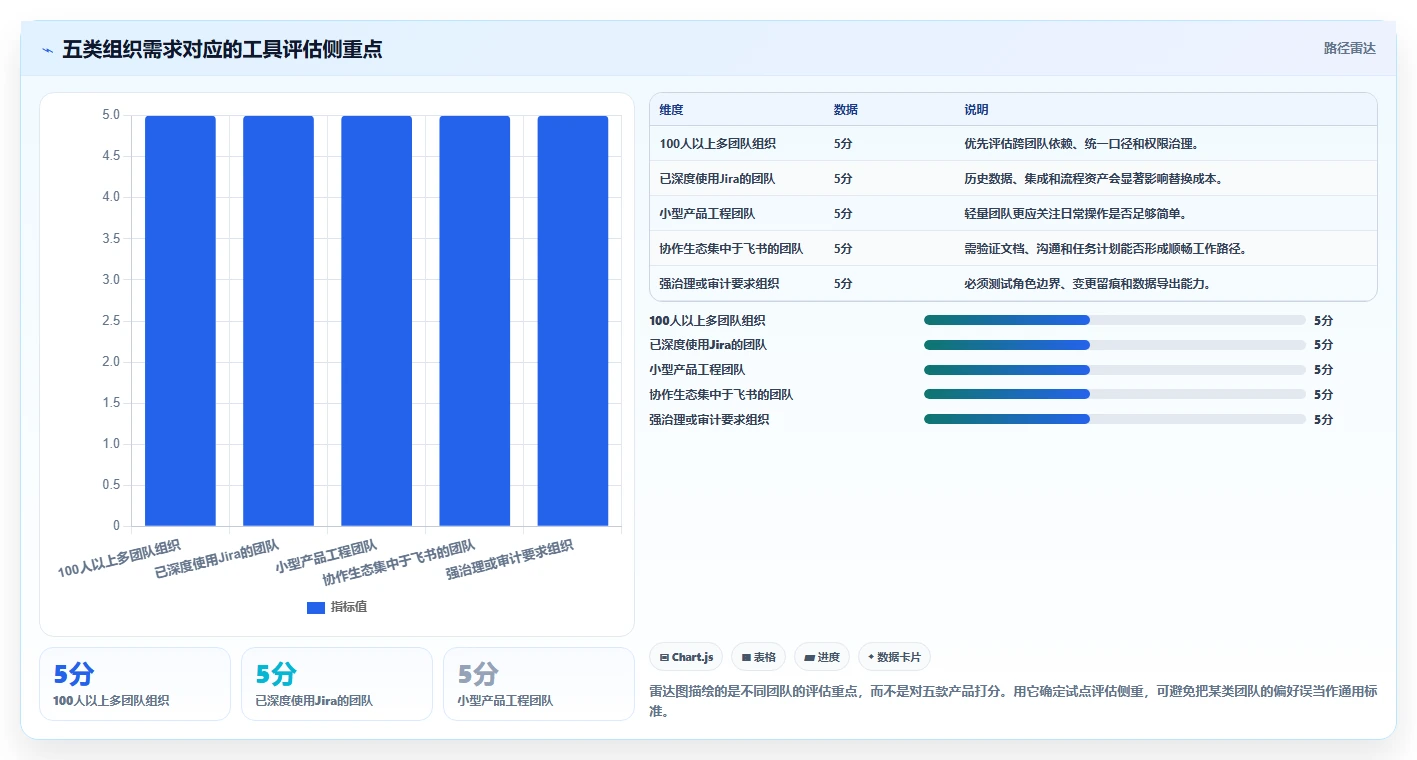Select the 数据卡片 tag chip
Viewport: 1417px width, 760px height.
tap(894, 657)
